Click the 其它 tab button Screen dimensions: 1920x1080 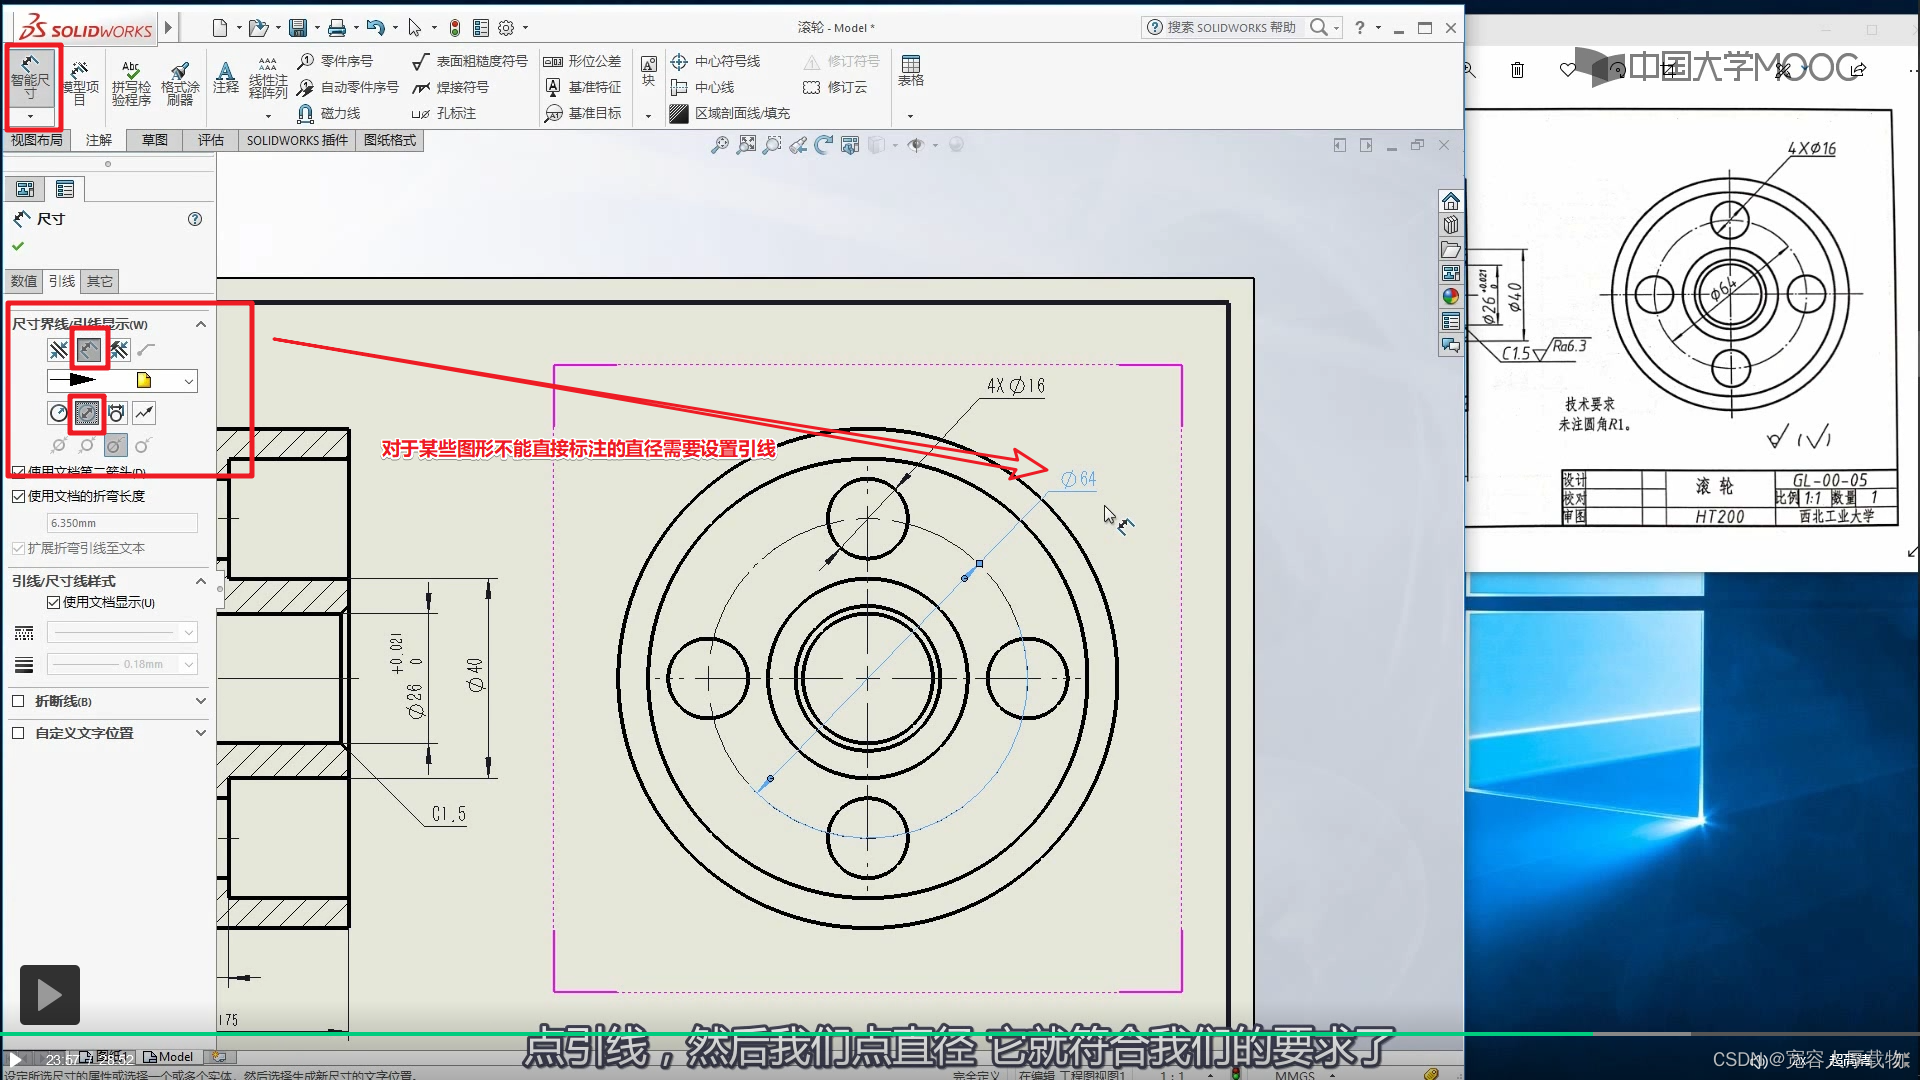100,282
